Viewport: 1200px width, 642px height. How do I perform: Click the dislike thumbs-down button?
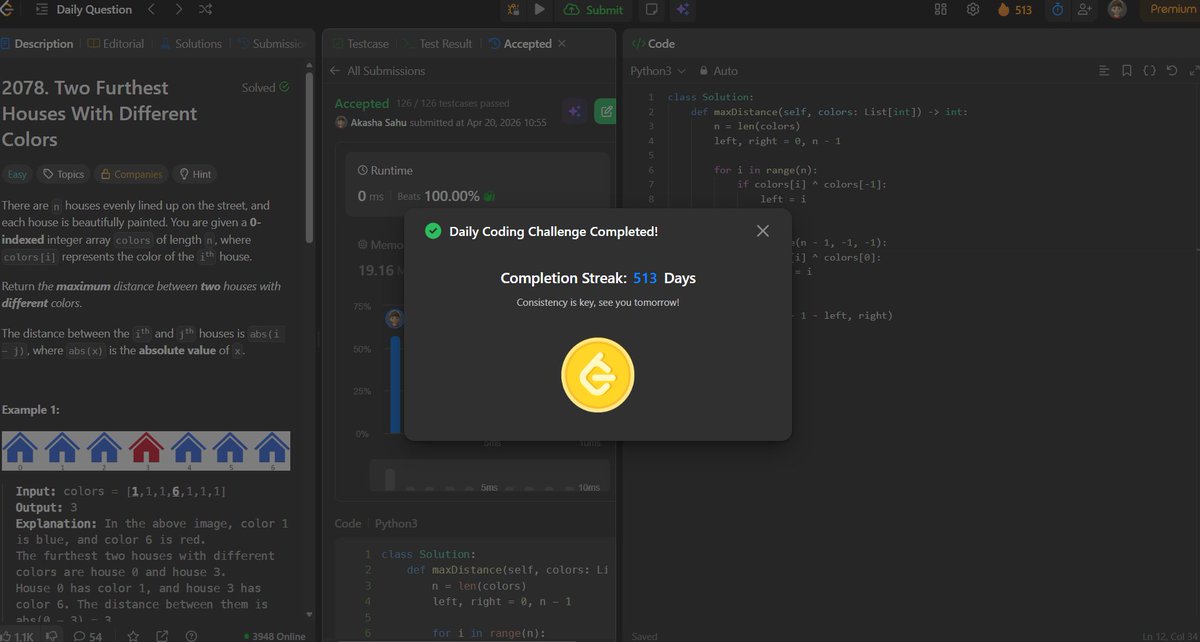pyautogui.click(x=54, y=636)
